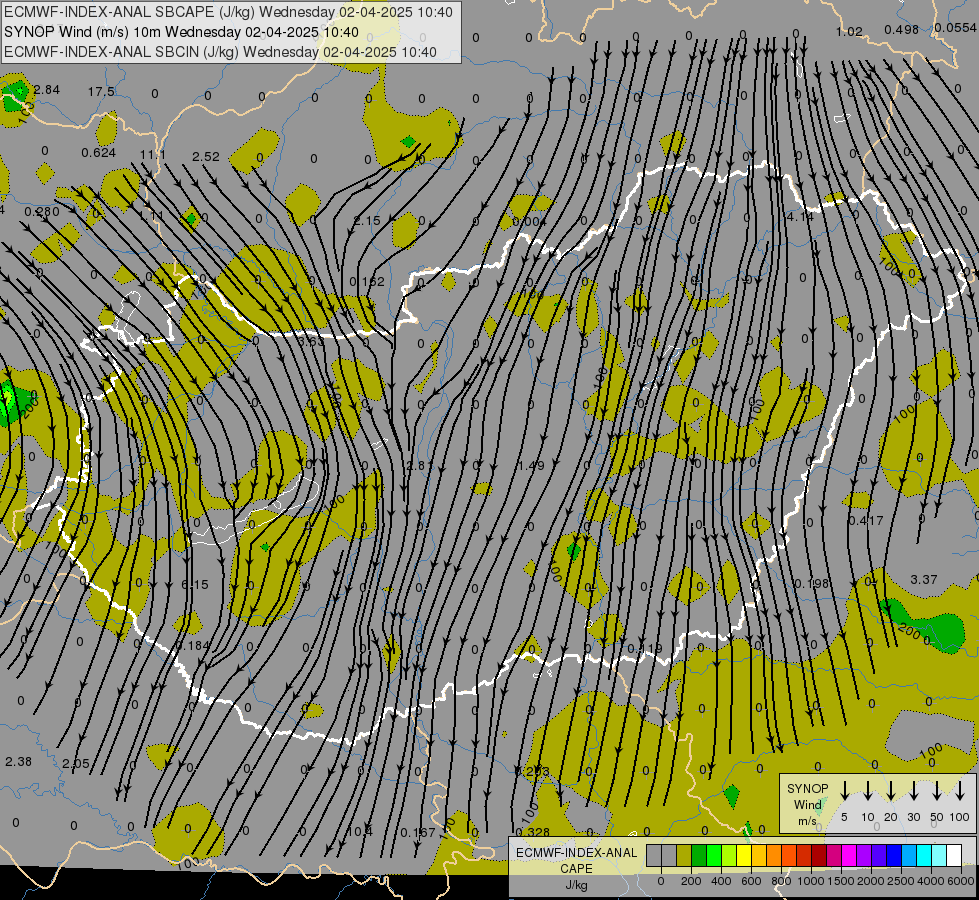Viewport: 979px width, 900px height.
Task: Click the 0.184 value on the map
Action: coord(192,646)
